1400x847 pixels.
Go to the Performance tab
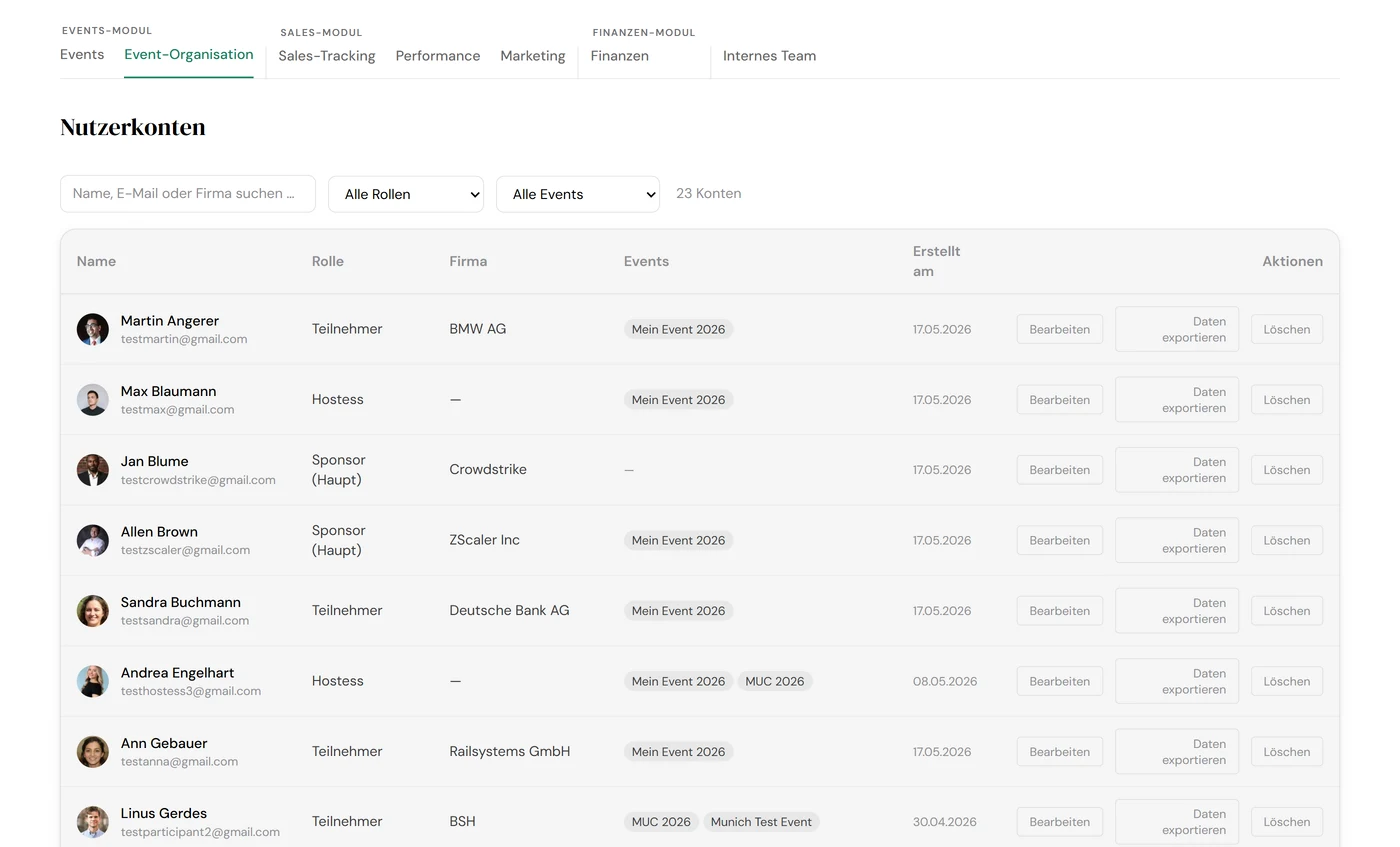(438, 56)
